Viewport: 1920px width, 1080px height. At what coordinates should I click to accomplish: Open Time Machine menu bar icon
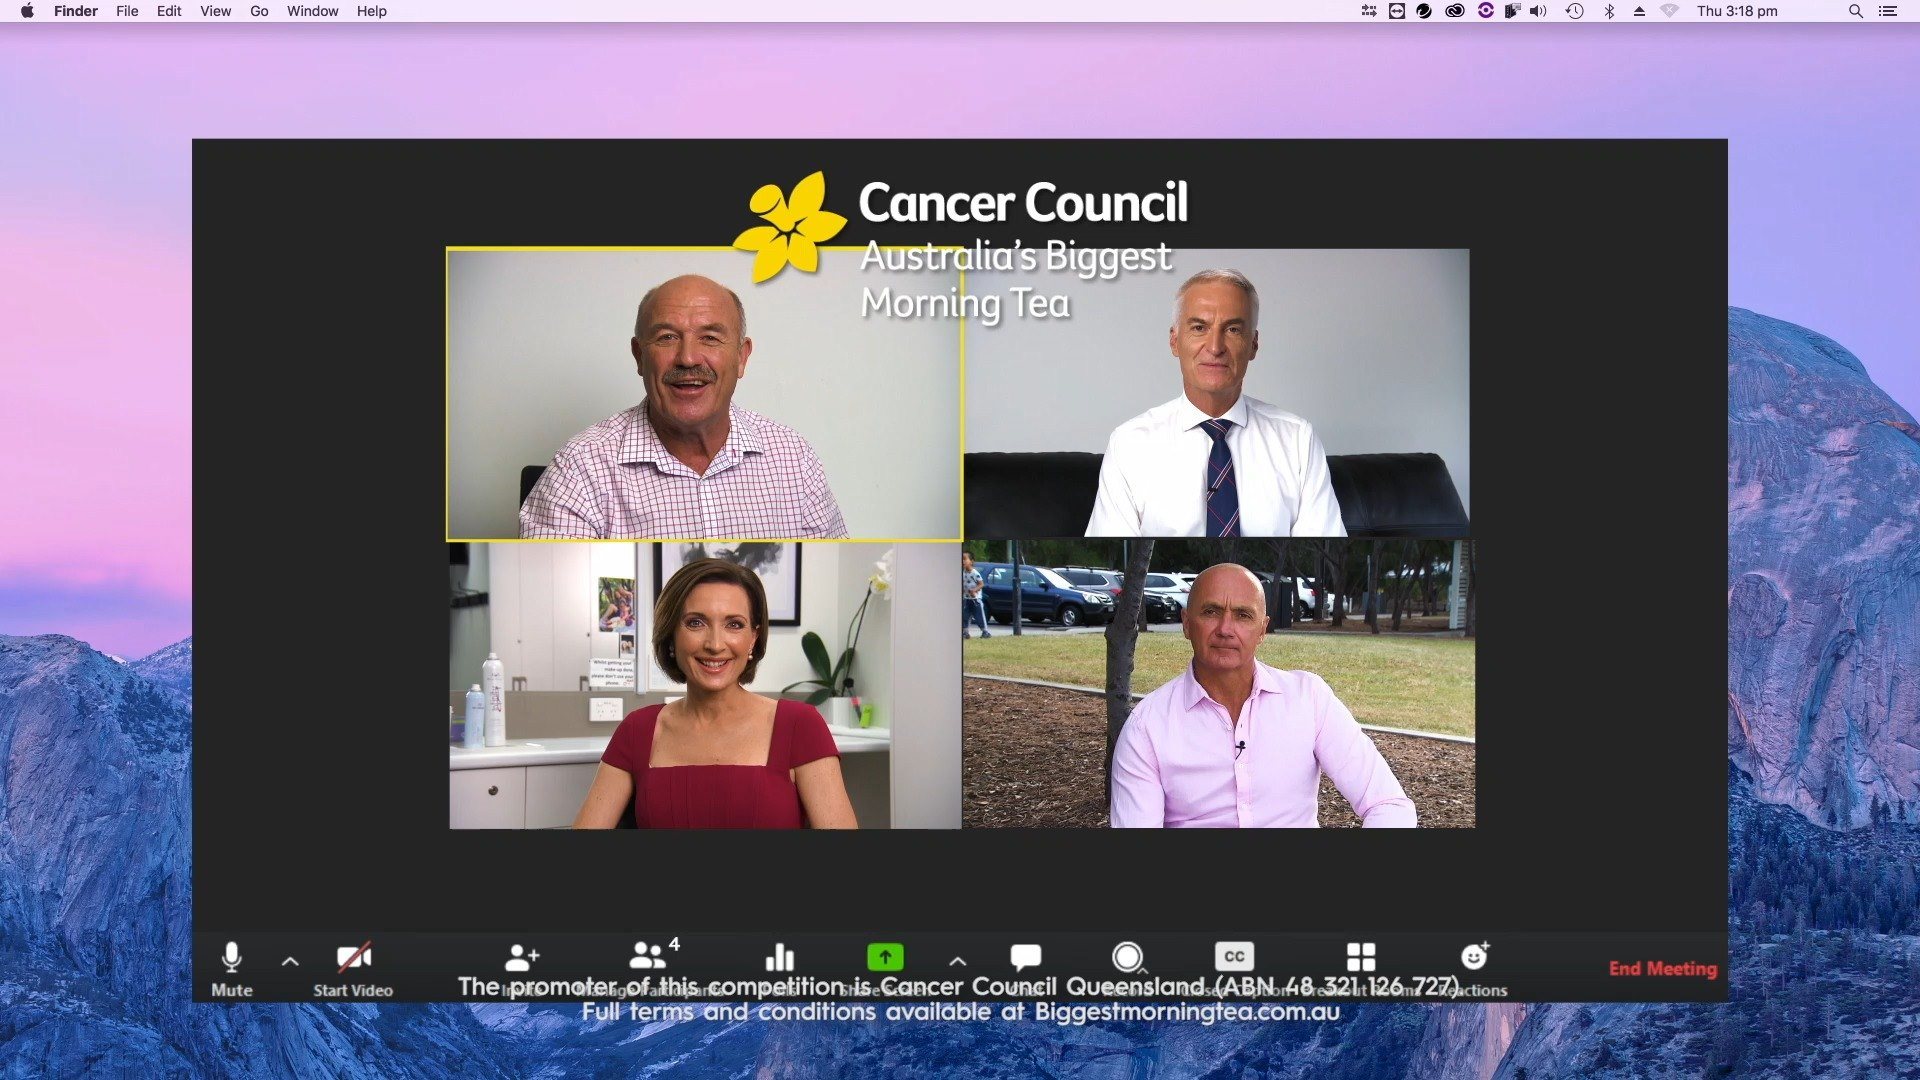pos(1575,11)
